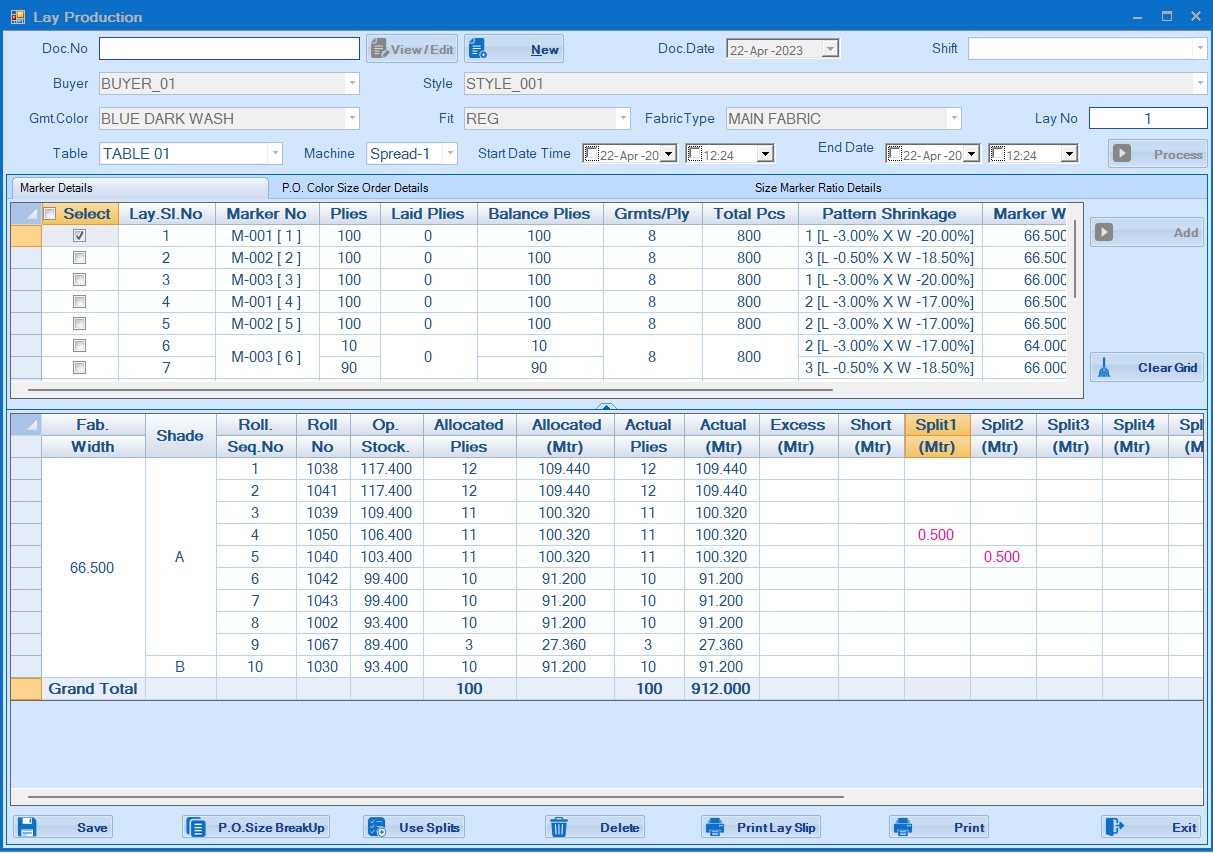Expand the Machine dropdown showing Spread-1
Image resolution: width=1213 pixels, height=853 pixels.
(449, 154)
